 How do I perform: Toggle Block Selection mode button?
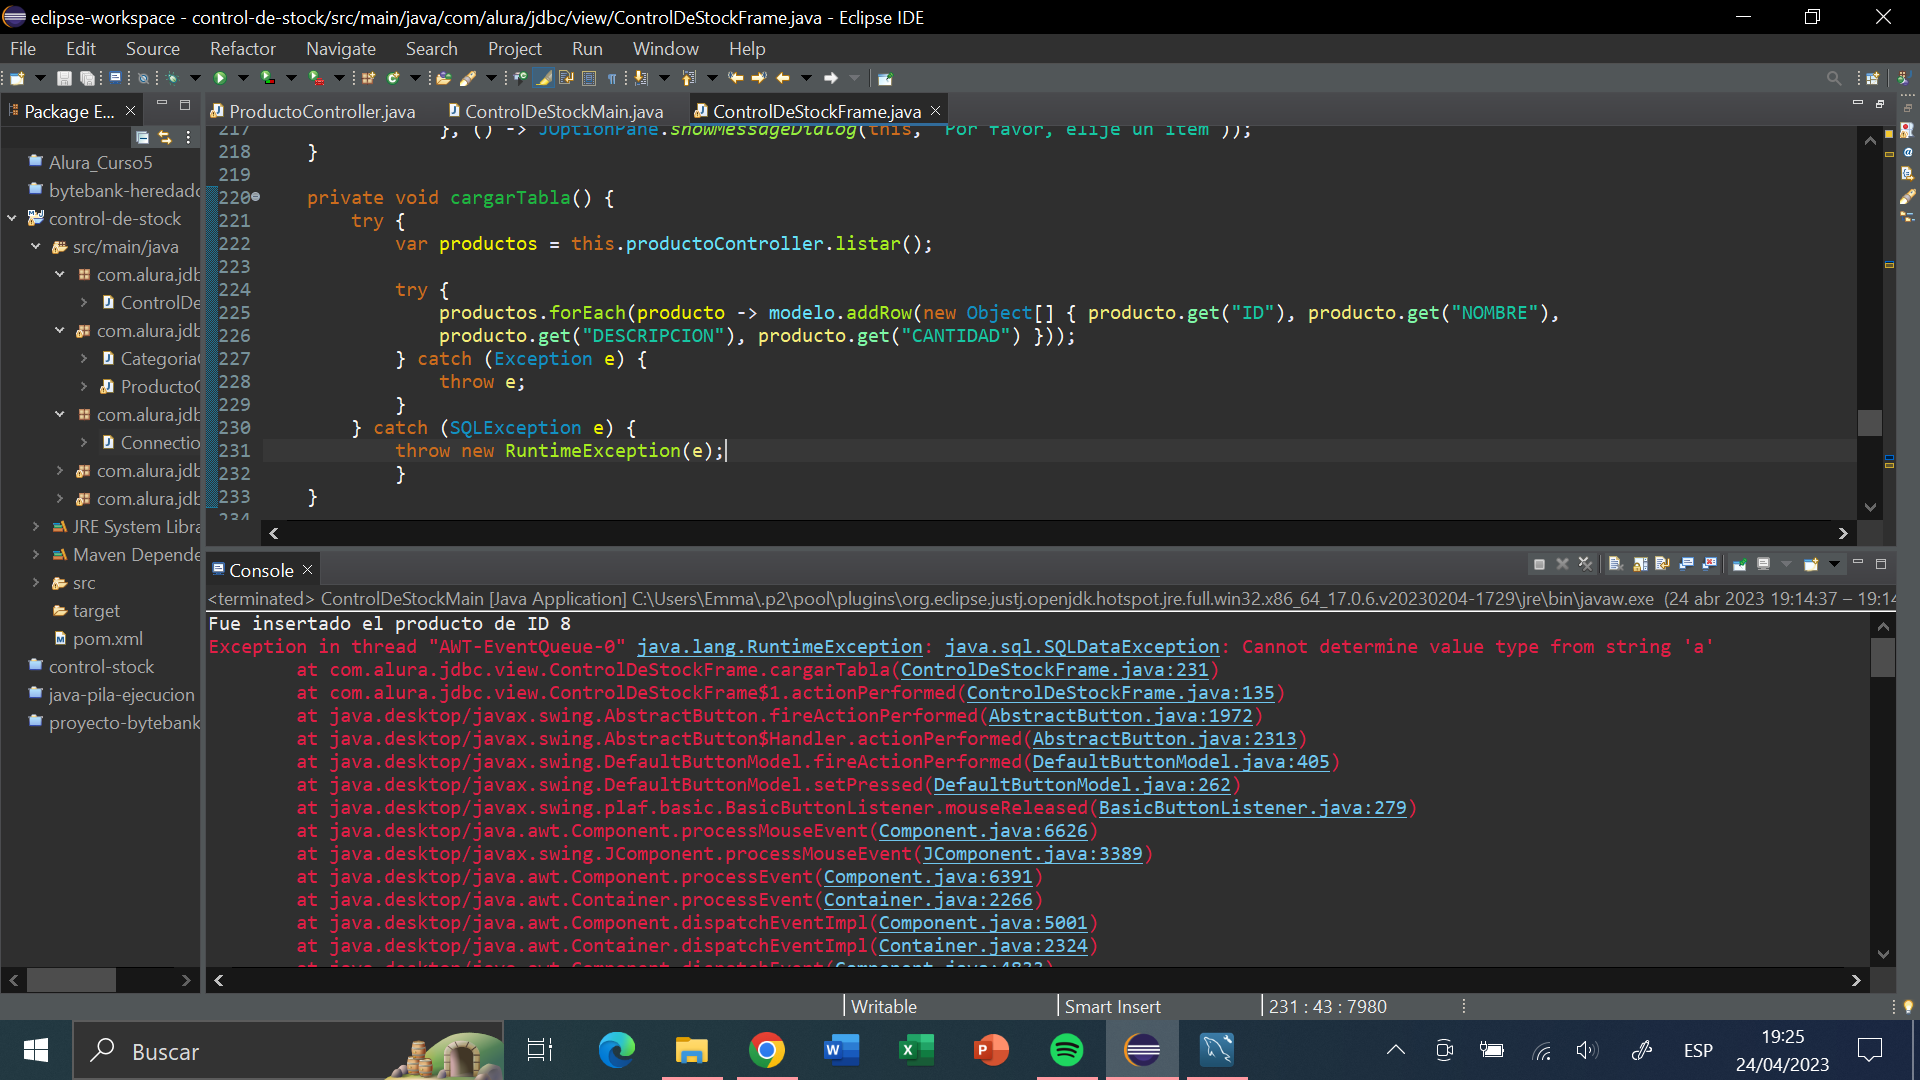(589, 78)
